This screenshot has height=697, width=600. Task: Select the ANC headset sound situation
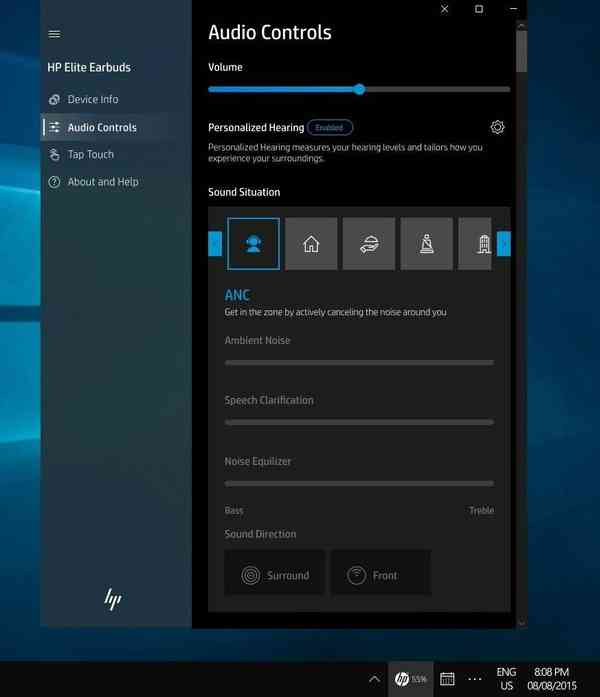coord(253,244)
